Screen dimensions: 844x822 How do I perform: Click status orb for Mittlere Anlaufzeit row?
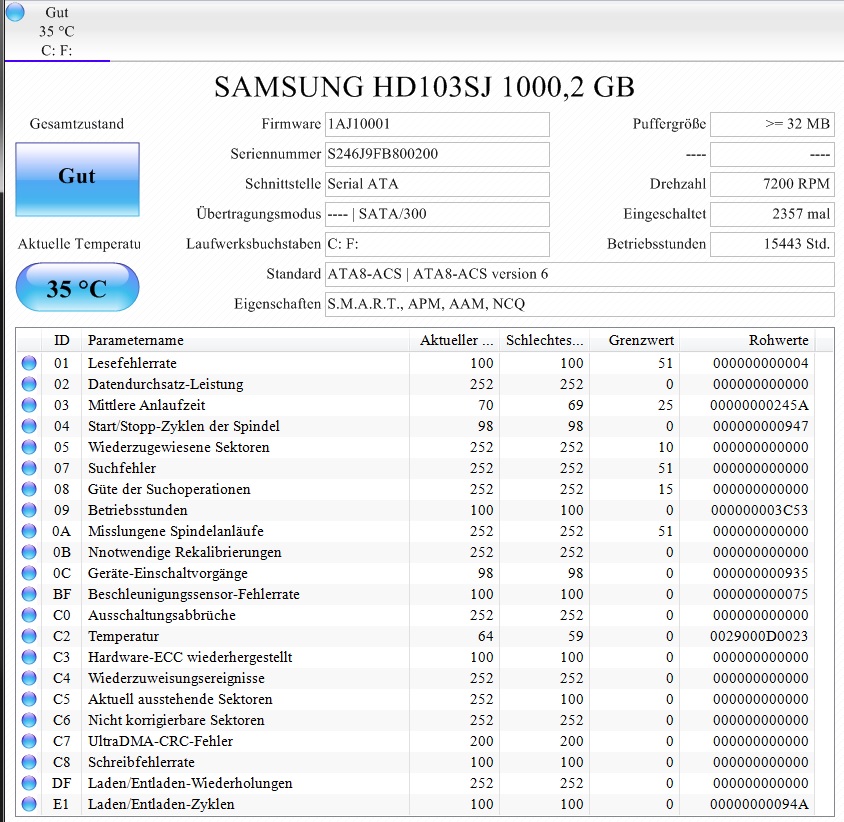point(29,405)
